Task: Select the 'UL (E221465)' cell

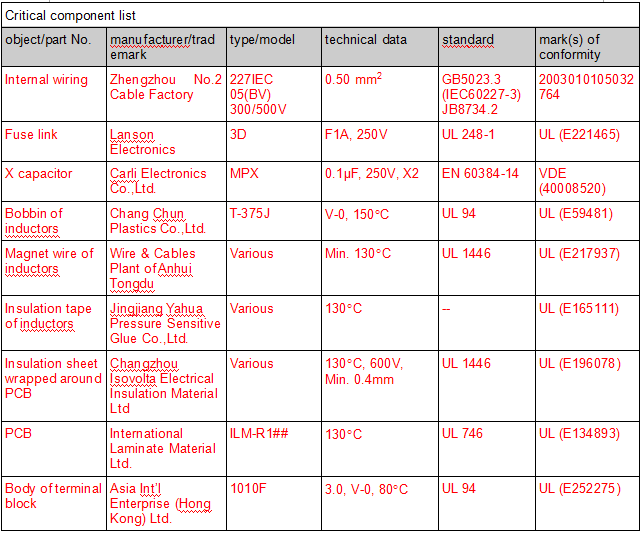Action: pos(587,141)
